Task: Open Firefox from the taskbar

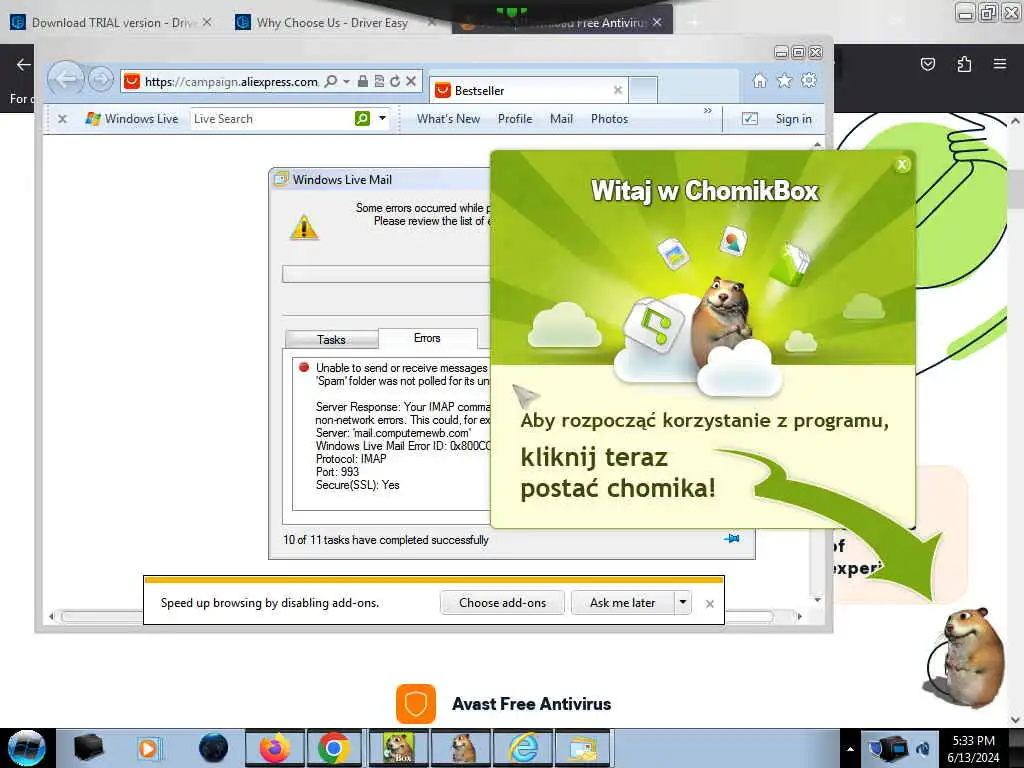Action: click(x=275, y=748)
